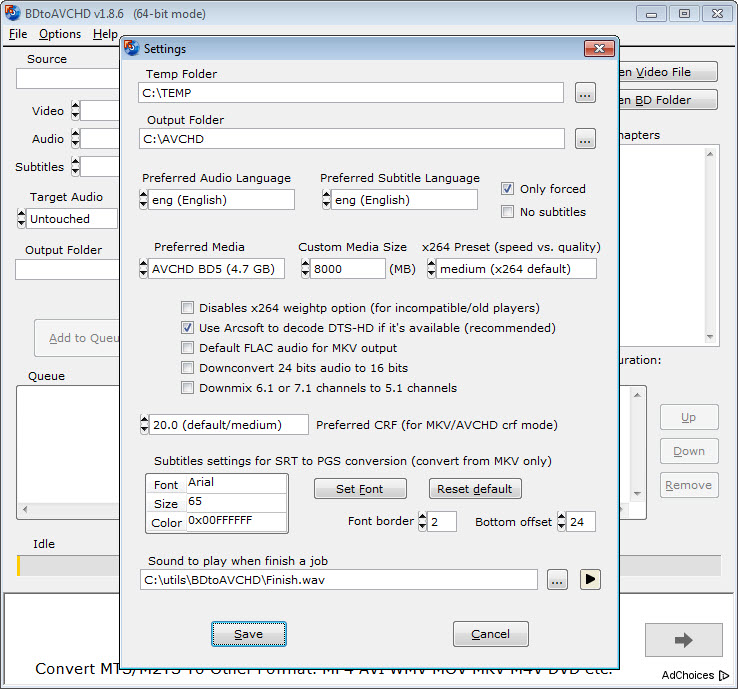Browse for the Temp Folder location

[x=585, y=93]
